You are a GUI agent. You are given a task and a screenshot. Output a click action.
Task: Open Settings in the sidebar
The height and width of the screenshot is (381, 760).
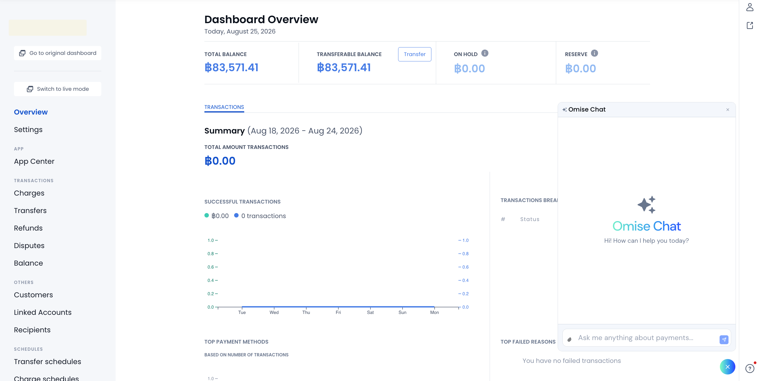(28, 129)
